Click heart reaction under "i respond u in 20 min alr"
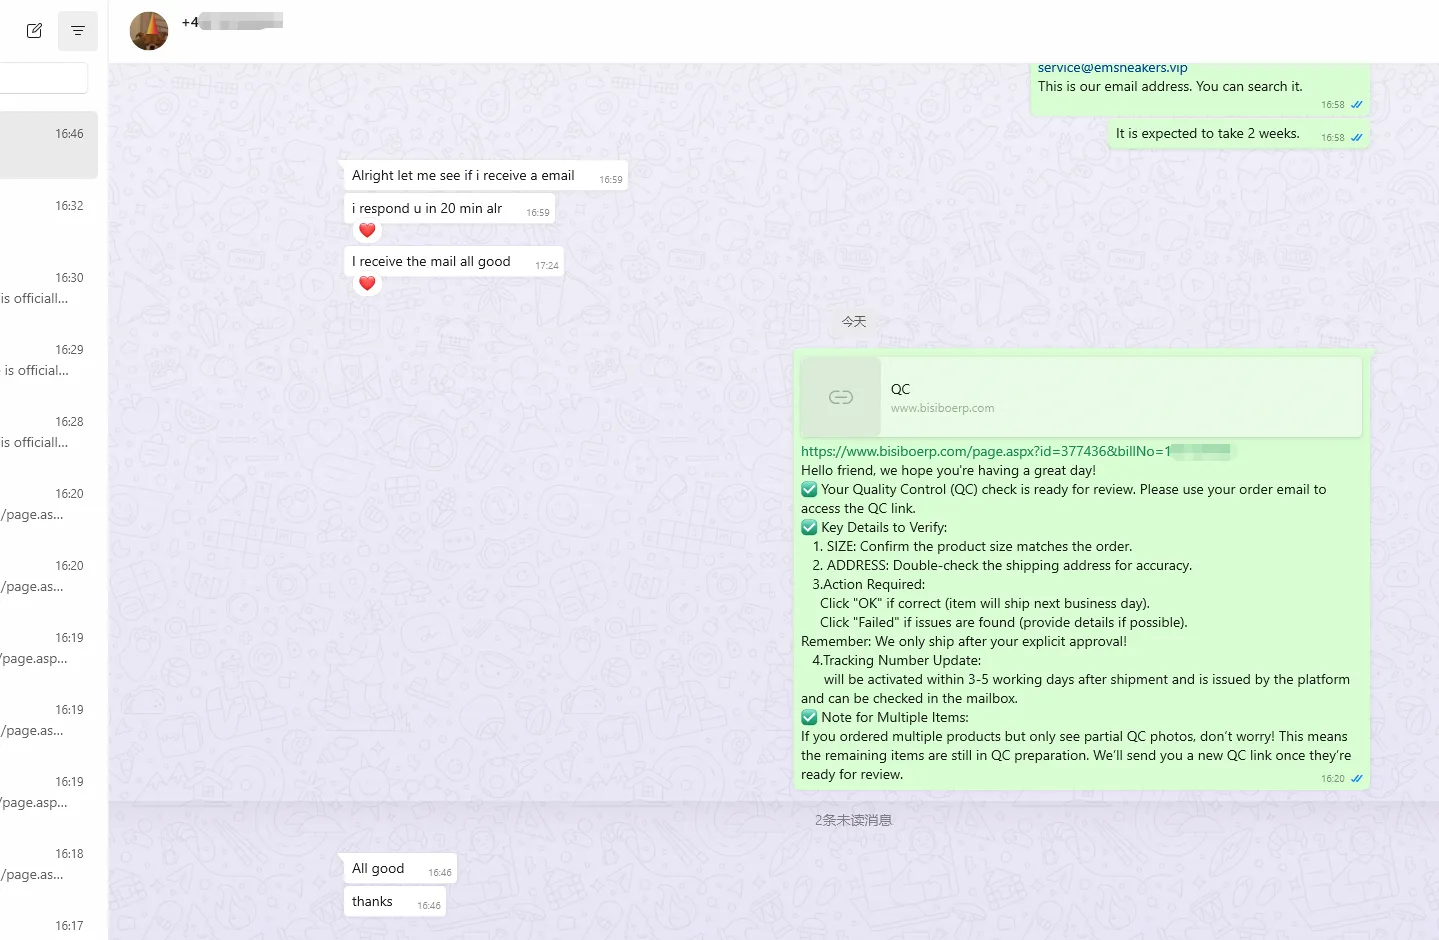 pyautogui.click(x=367, y=231)
